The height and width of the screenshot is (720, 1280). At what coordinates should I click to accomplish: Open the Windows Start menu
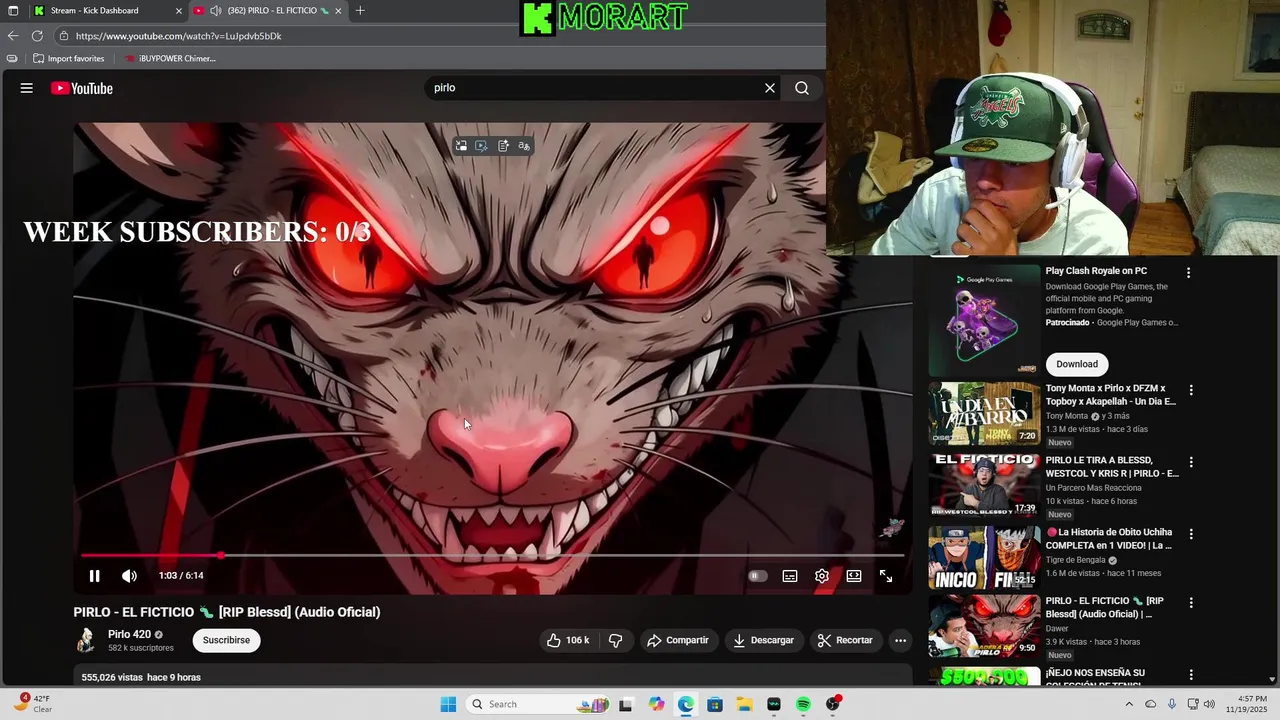pyautogui.click(x=449, y=704)
